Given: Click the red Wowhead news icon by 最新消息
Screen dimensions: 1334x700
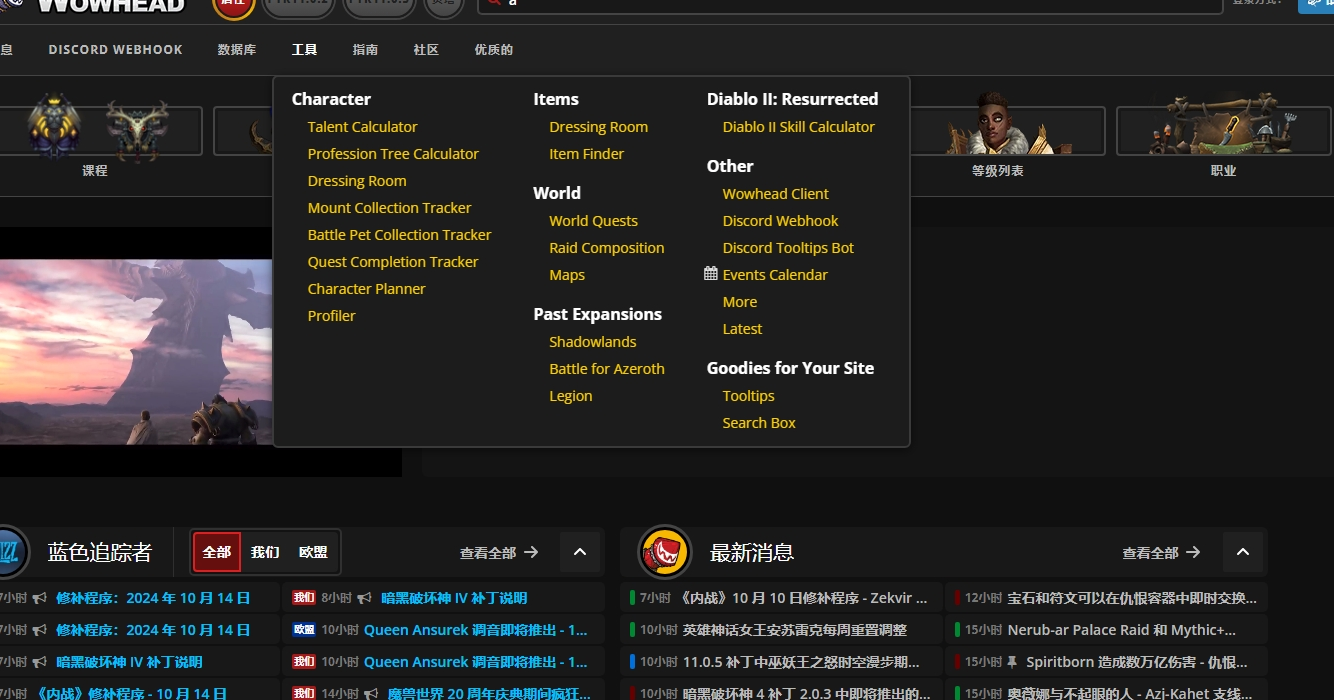Looking at the screenshot, I should click(x=665, y=552).
